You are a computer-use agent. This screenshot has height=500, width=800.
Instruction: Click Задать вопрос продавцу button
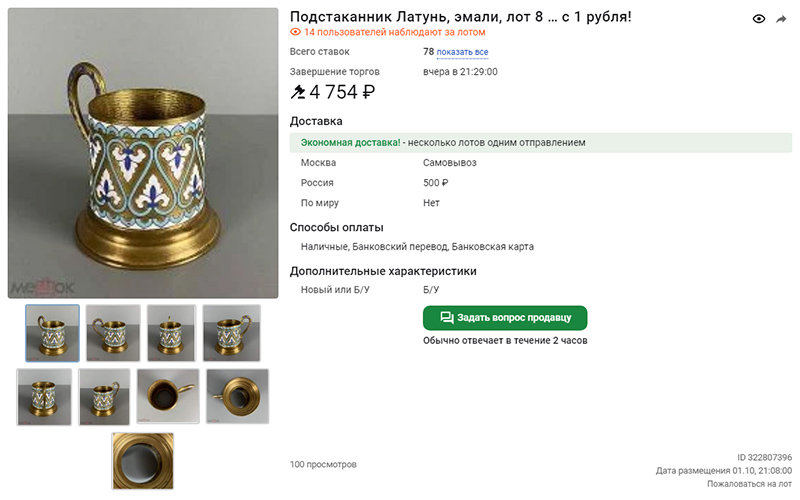pos(505,318)
